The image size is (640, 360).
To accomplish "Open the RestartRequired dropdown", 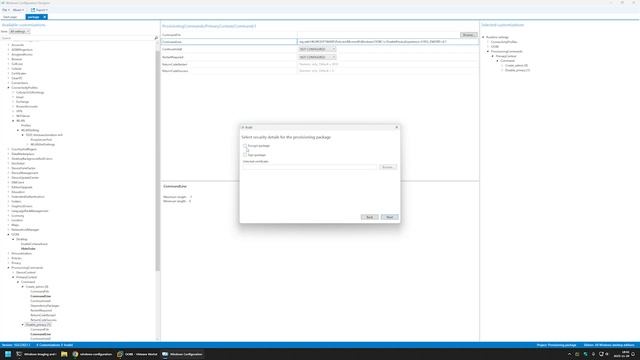I will tap(317, 57).
